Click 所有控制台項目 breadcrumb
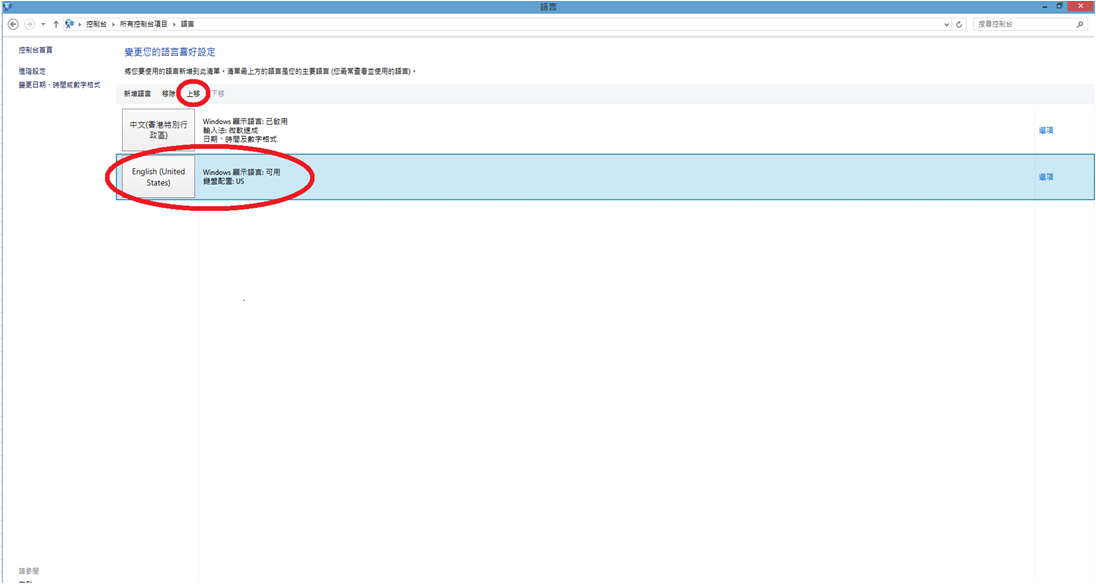Screen dimensions: 1096x584 click(144, 24)
